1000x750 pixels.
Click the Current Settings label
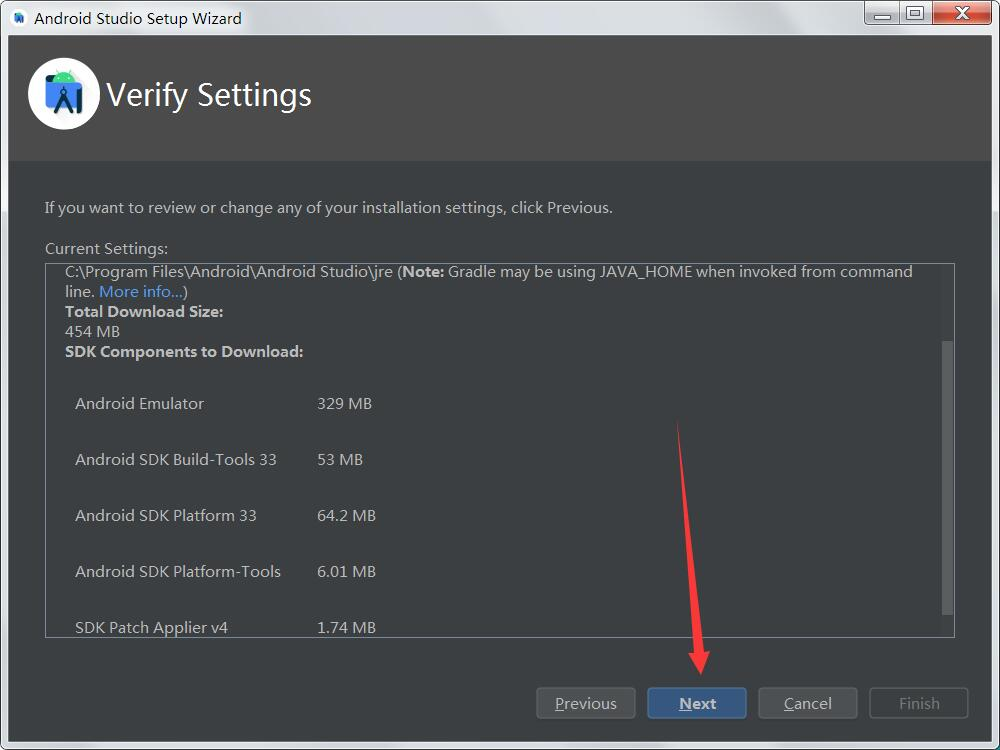pyautogui.click(x=107, y=248)
